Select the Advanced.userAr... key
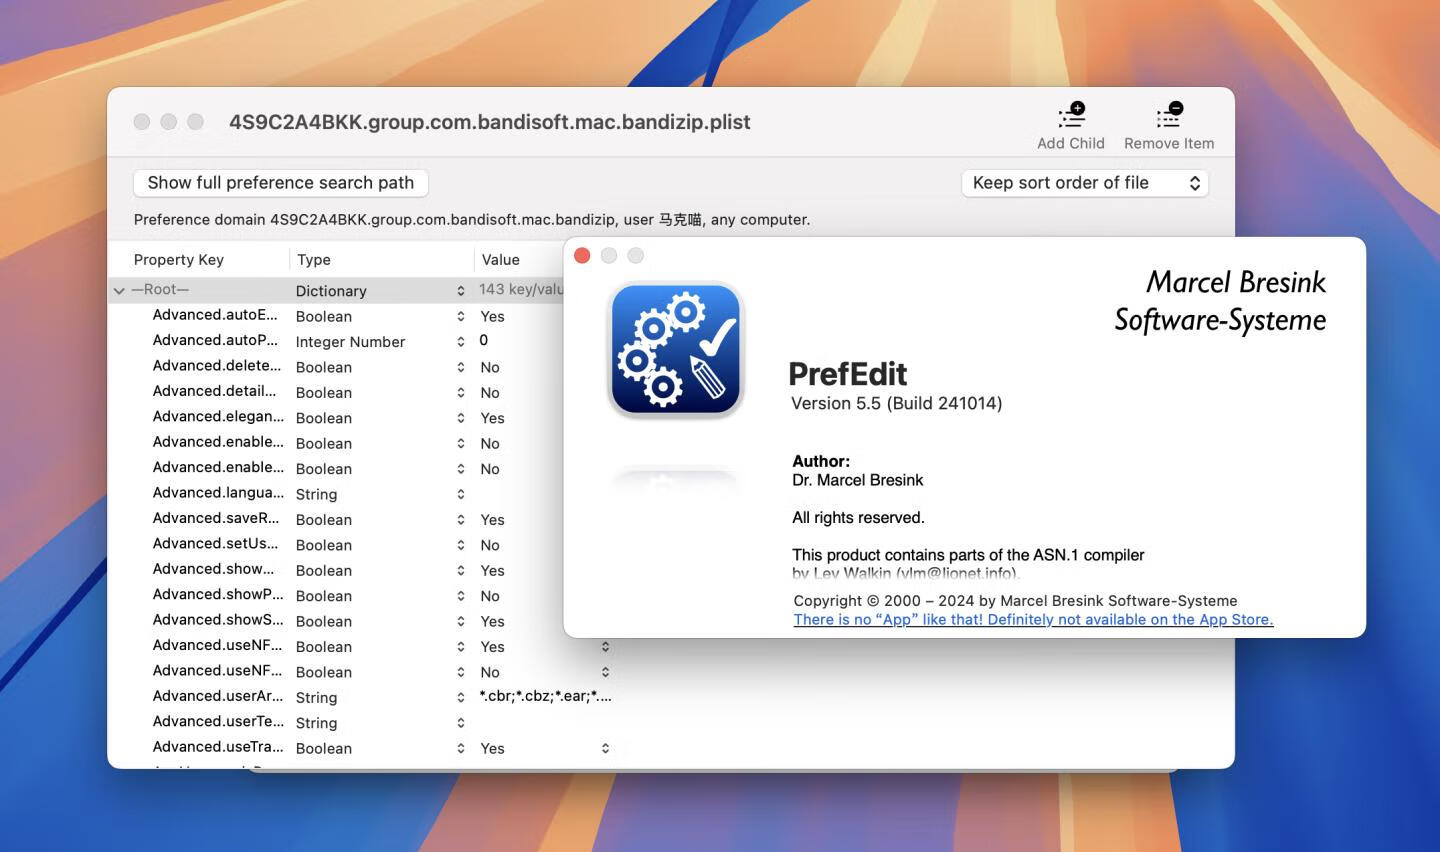Image resolution: width=1440 pixels, height=852 pixels. click(x=218, y=696)
